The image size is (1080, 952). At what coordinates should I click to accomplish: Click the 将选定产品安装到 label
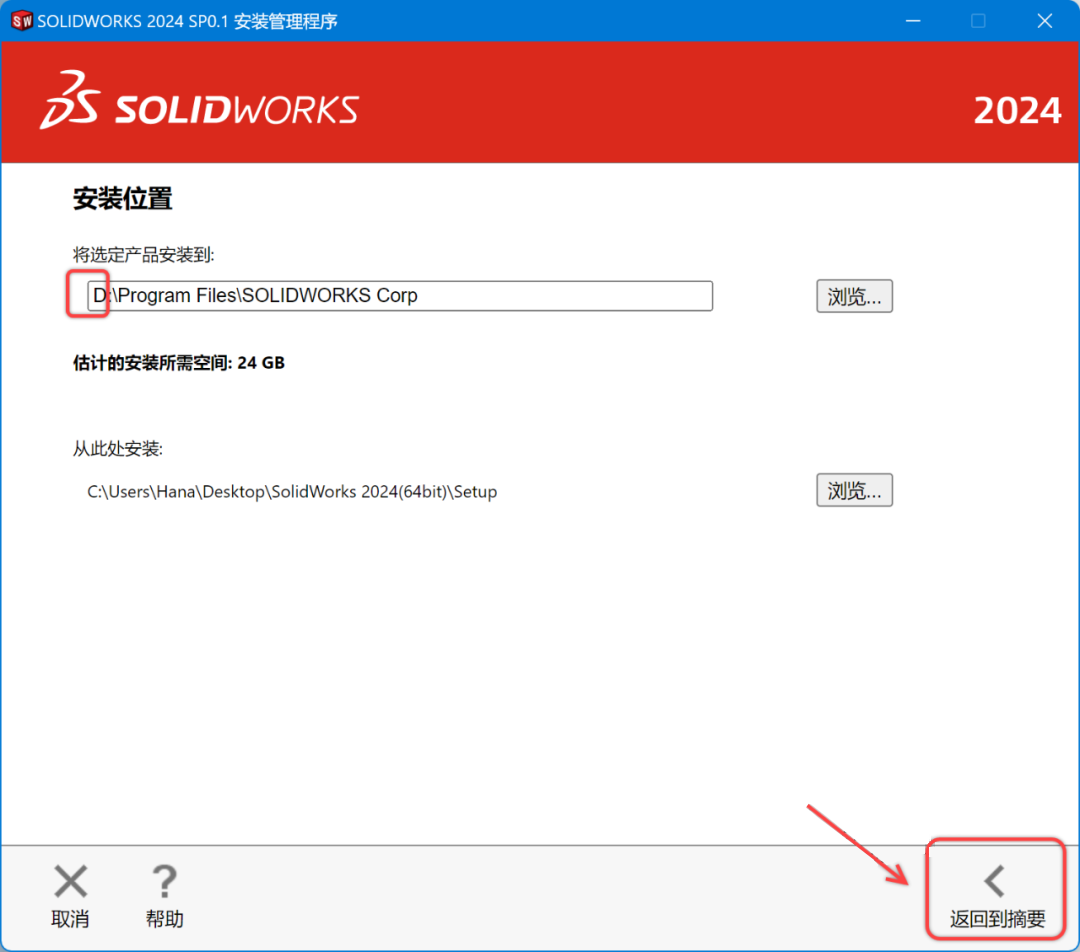(143, 255)
